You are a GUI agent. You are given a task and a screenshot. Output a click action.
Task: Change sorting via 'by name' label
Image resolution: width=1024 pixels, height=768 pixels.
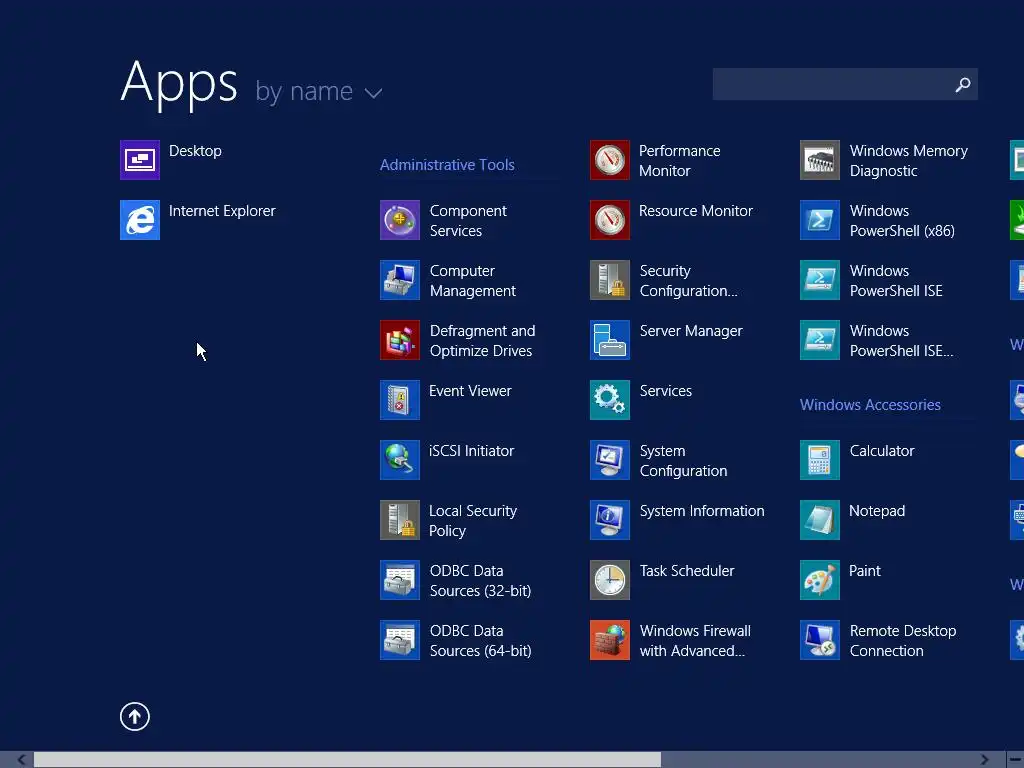[304, 91]
